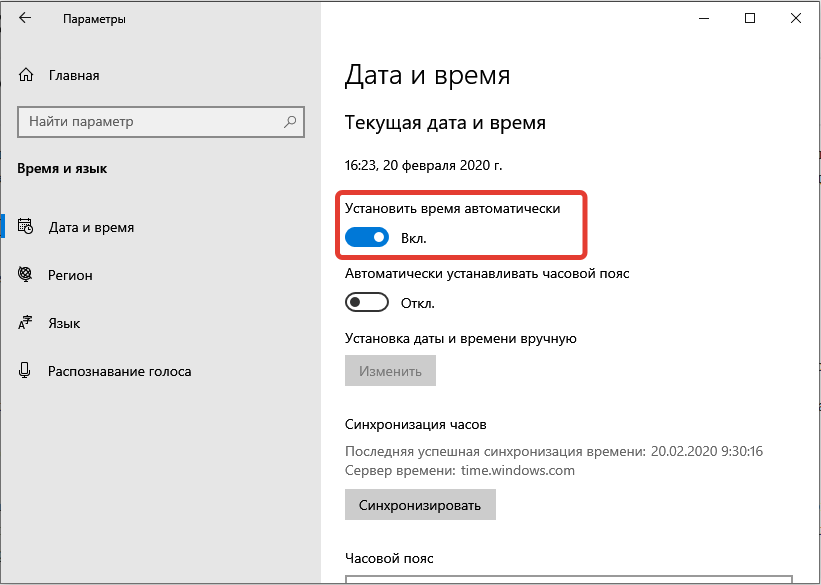The height and width of the screenshot is (585, 821).
Task: Go back with the arrow icon
Action: 25,18
